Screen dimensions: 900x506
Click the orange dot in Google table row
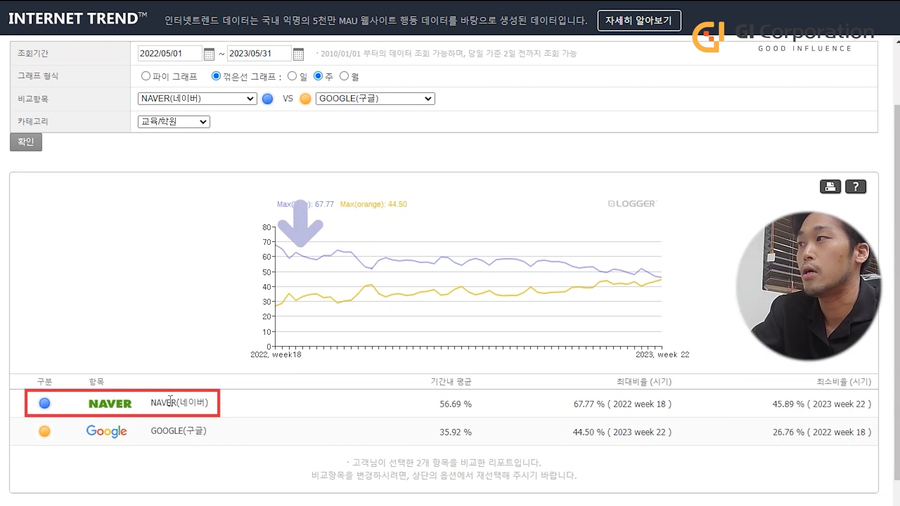point(44,431)
